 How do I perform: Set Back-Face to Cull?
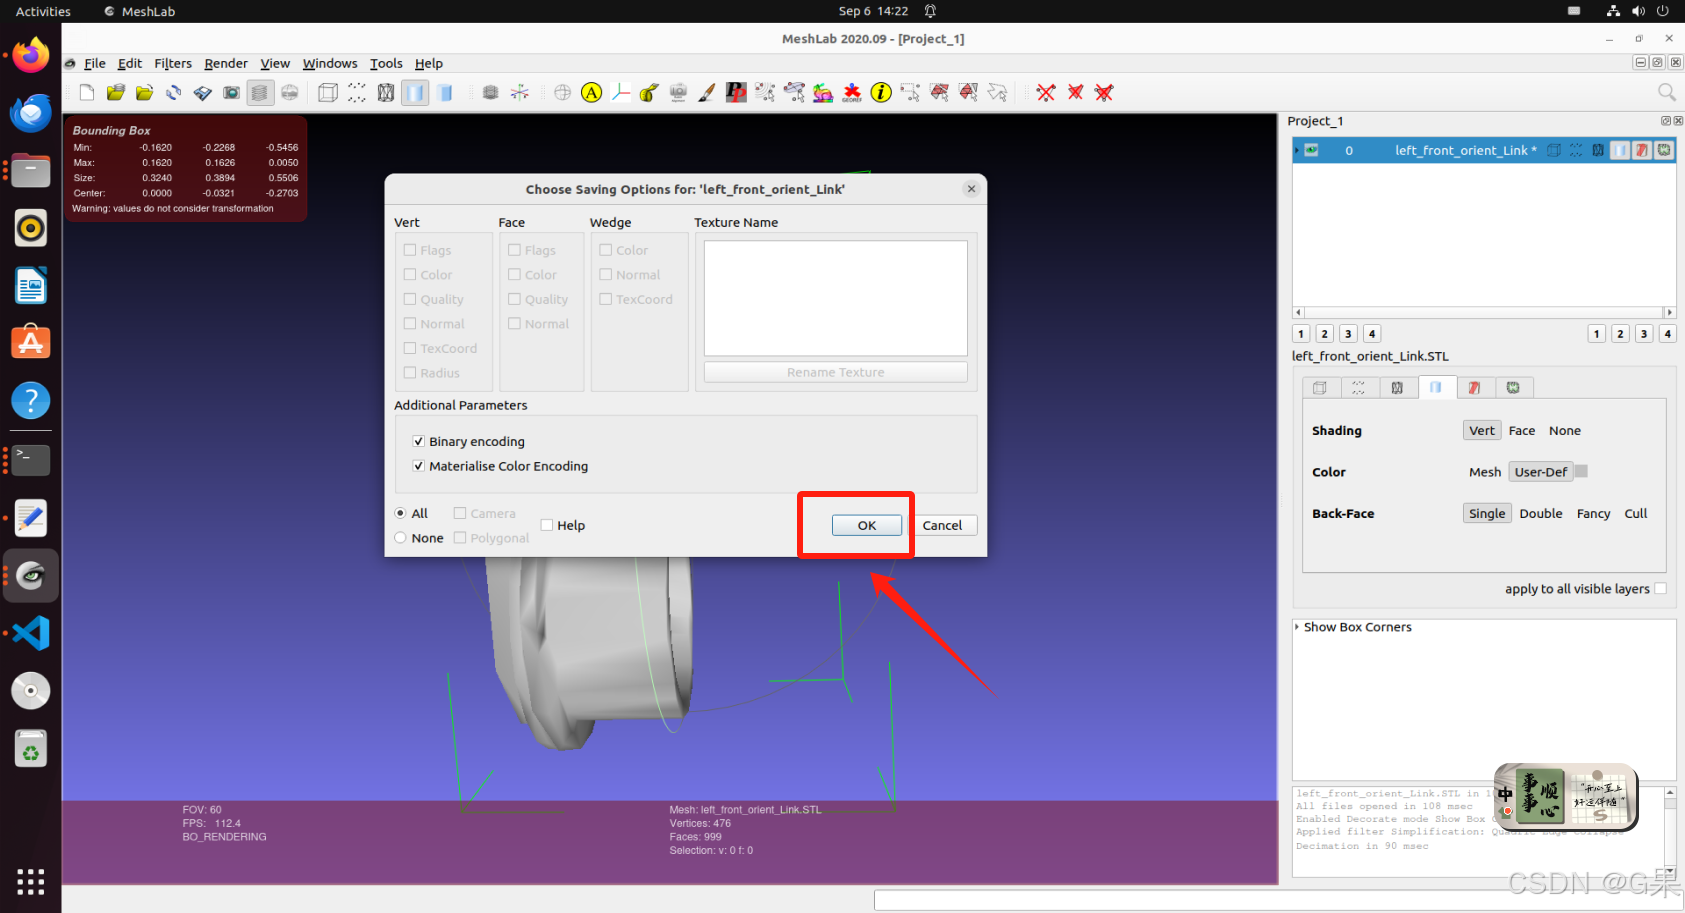[1635, 514]
